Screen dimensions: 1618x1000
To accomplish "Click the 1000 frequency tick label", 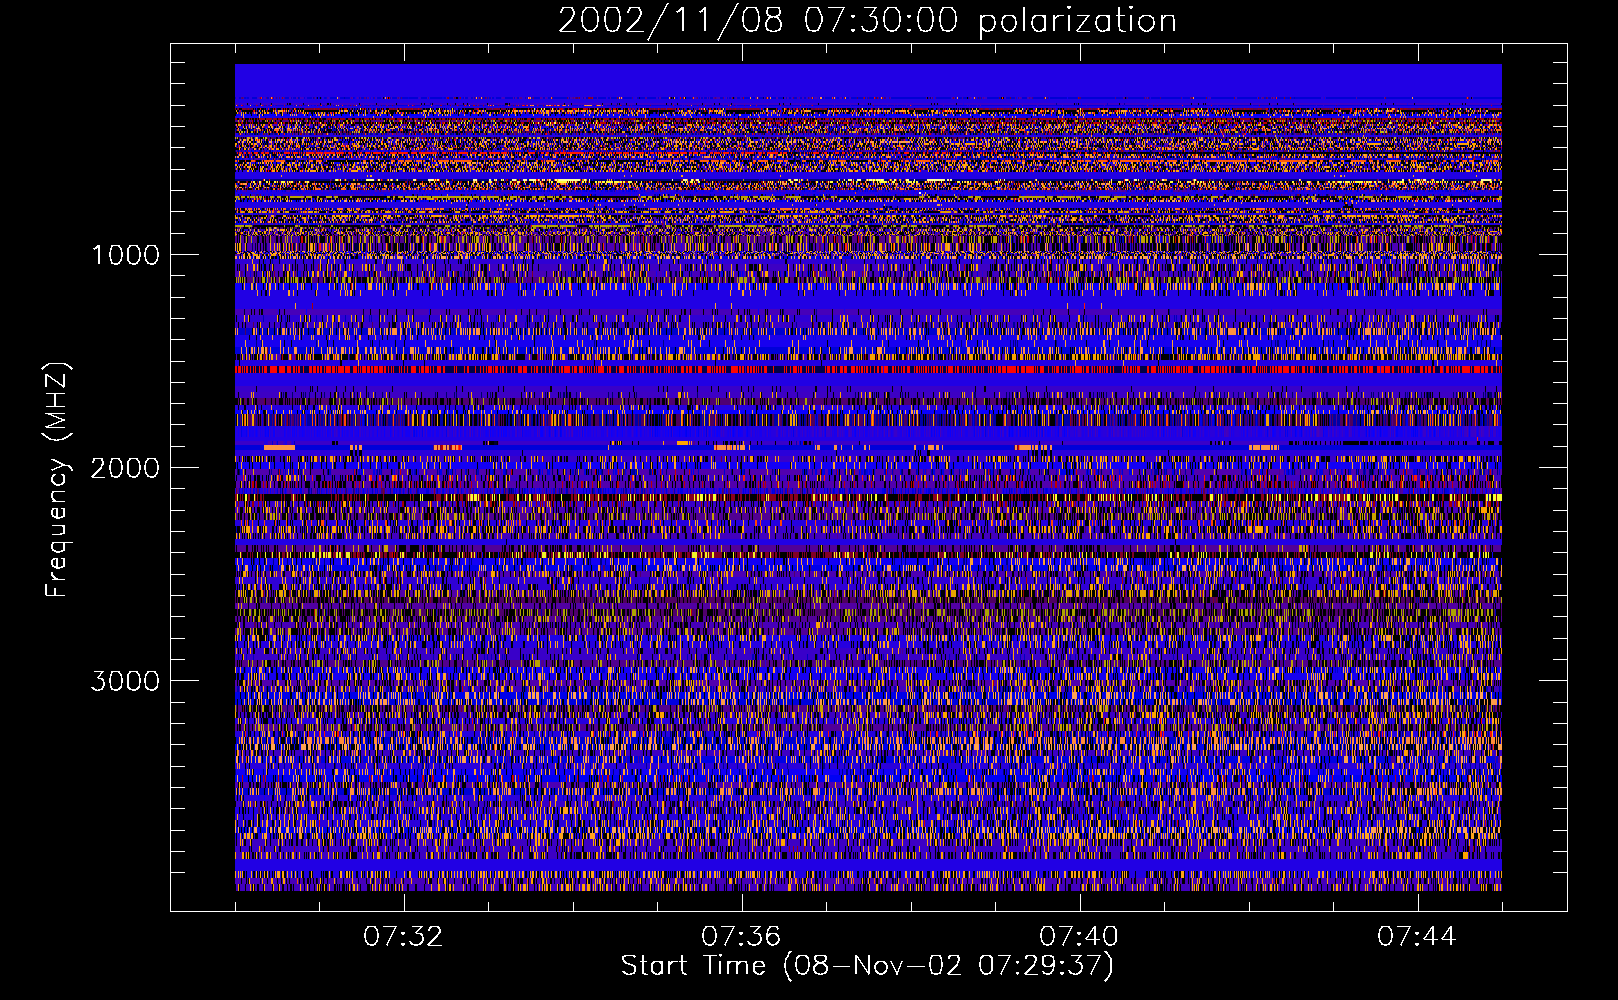I will pyautogui.click(x=125, y=255).
